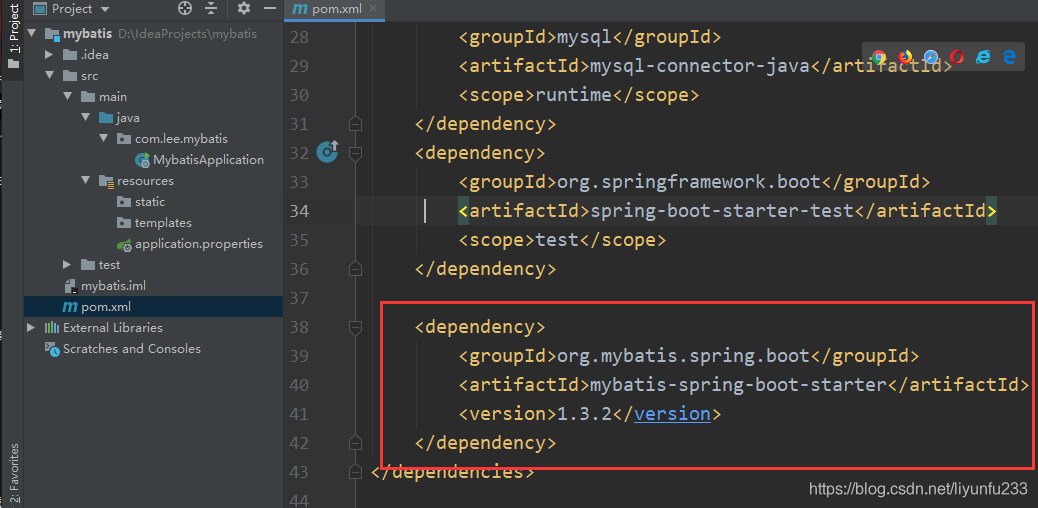Expand the .idea folder arrow
This screenshot has height=508, width=1038.
click(49, 54)
